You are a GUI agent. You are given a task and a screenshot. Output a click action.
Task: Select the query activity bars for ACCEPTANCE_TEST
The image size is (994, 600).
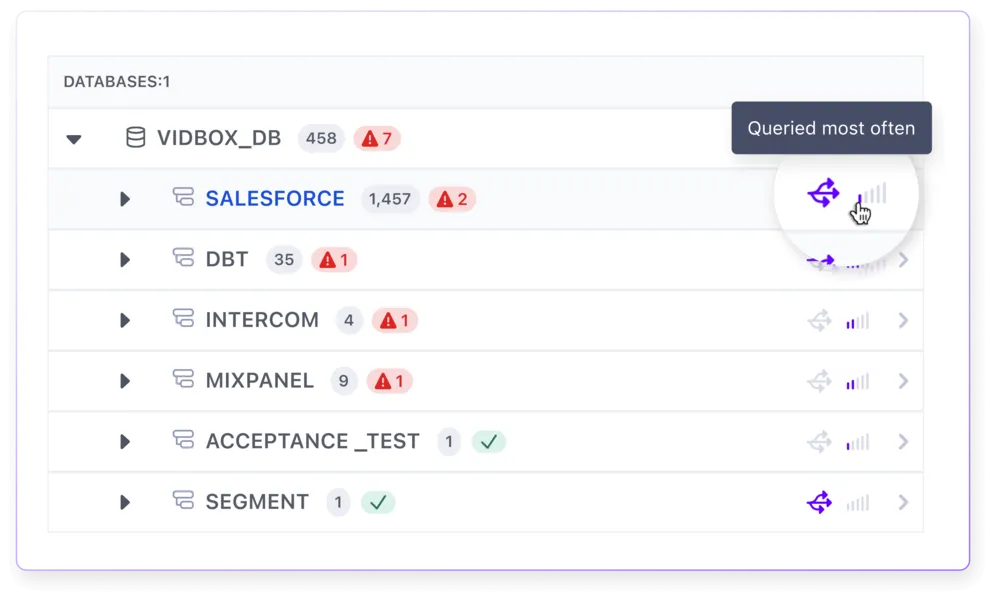[x=857, y=441]
